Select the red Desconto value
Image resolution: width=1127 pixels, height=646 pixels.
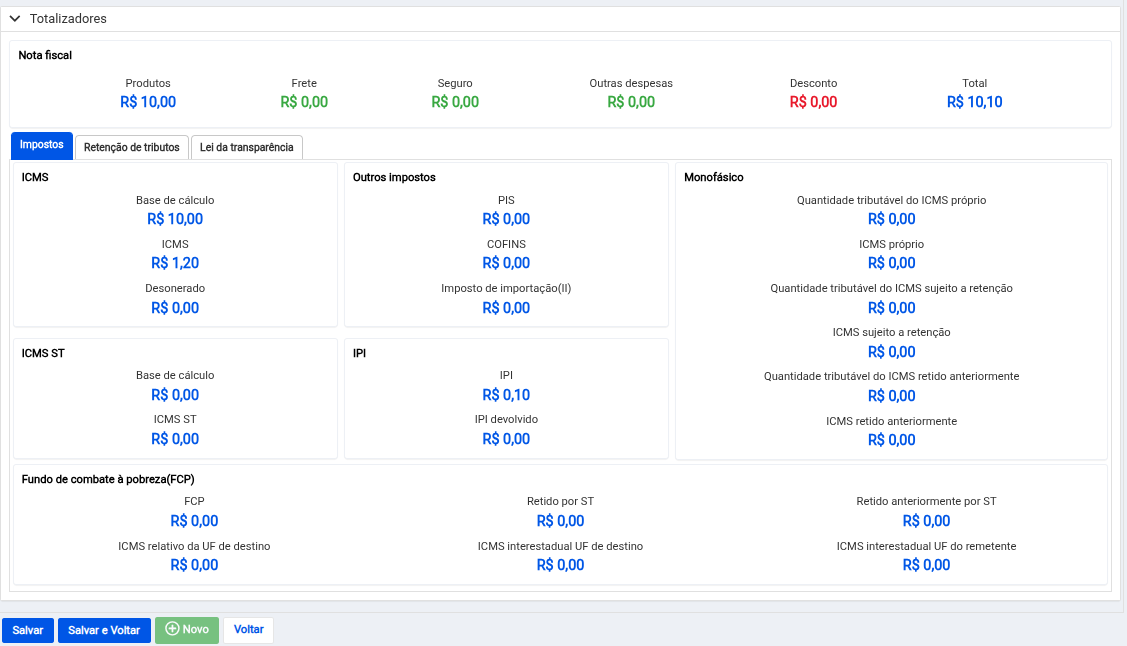[813, 102]
